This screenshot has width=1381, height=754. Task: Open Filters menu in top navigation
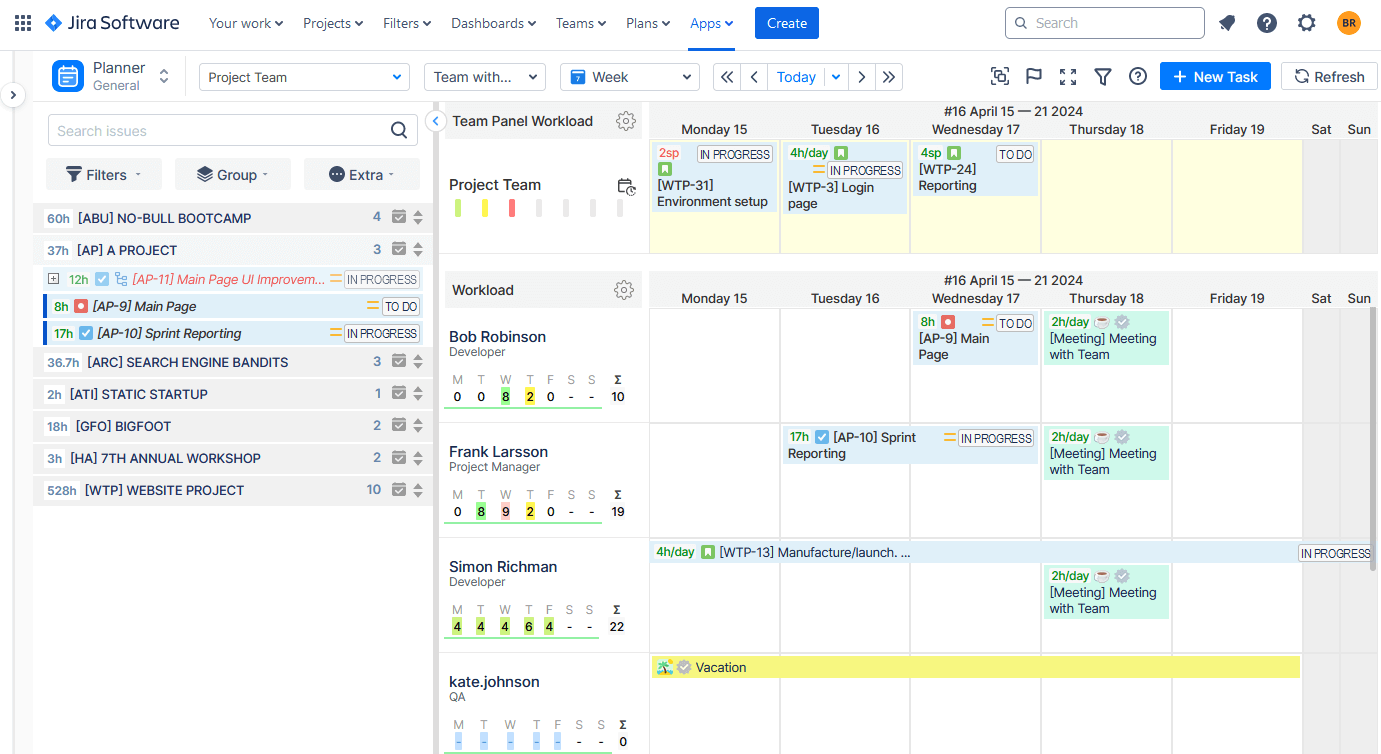[407, 23]
